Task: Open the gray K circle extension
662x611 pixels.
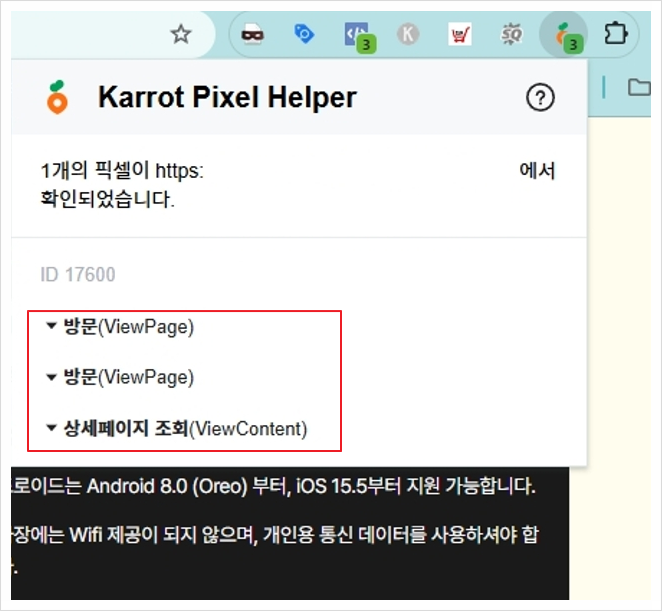Action: (408, 34)
